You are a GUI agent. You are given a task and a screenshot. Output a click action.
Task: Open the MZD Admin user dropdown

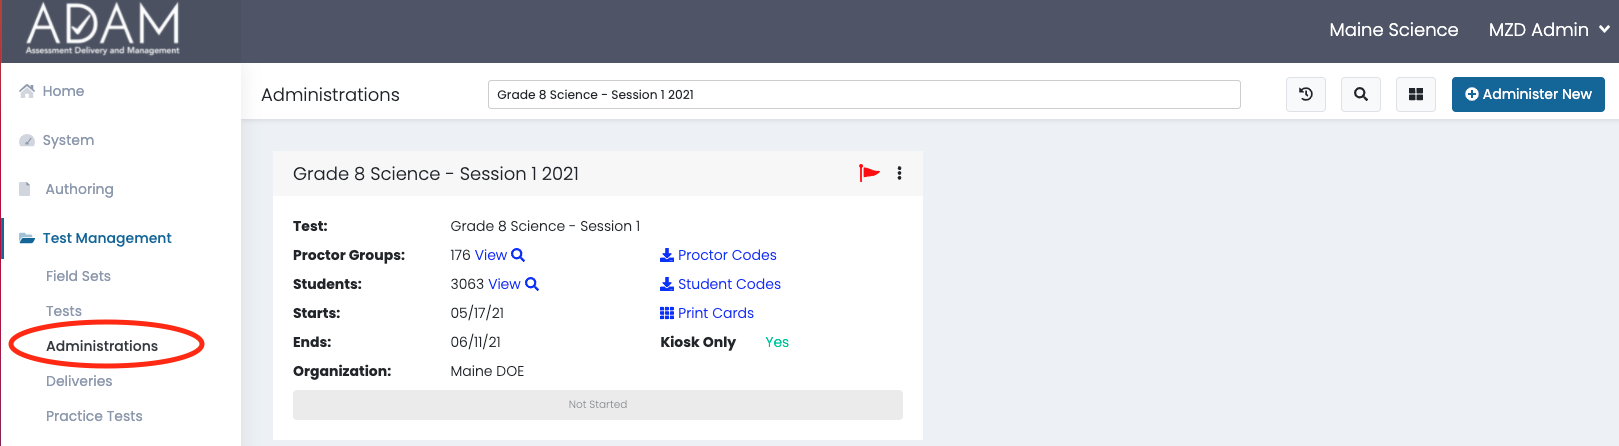click(1548, 30)
